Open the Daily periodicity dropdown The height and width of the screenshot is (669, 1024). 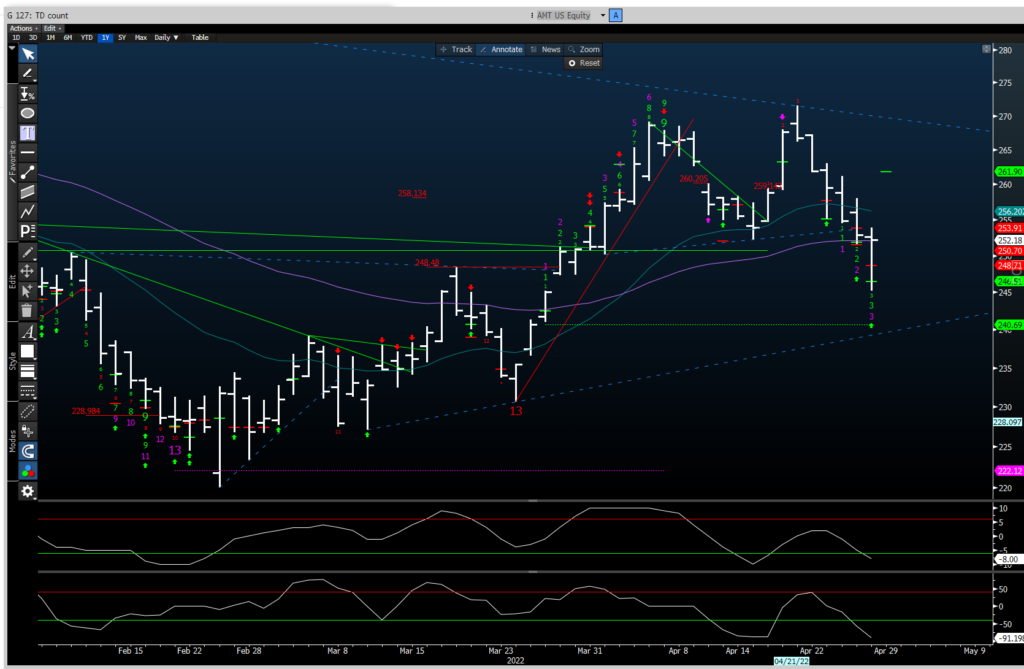coord(166,37)
